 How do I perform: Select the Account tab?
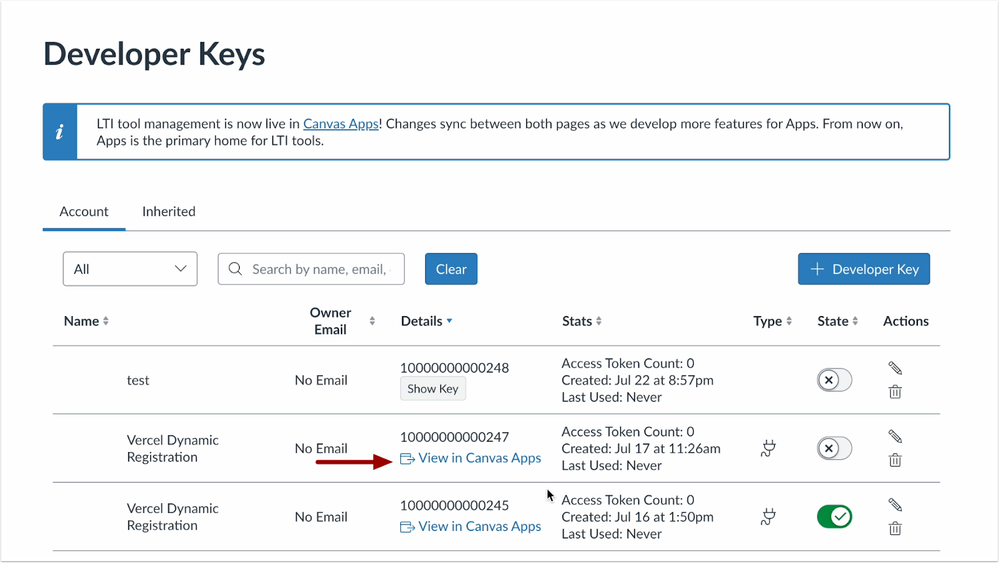click(x=84, y=212)
